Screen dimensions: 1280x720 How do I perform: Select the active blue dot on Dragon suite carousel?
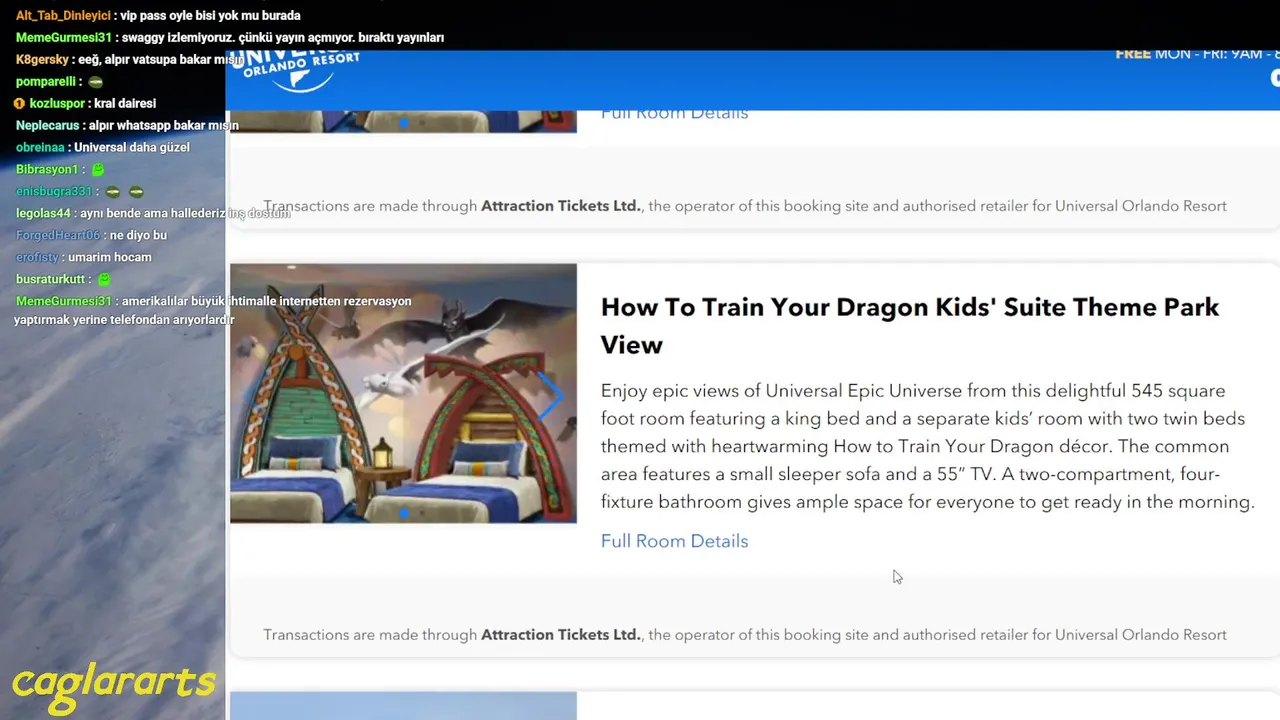pos(404,513)
